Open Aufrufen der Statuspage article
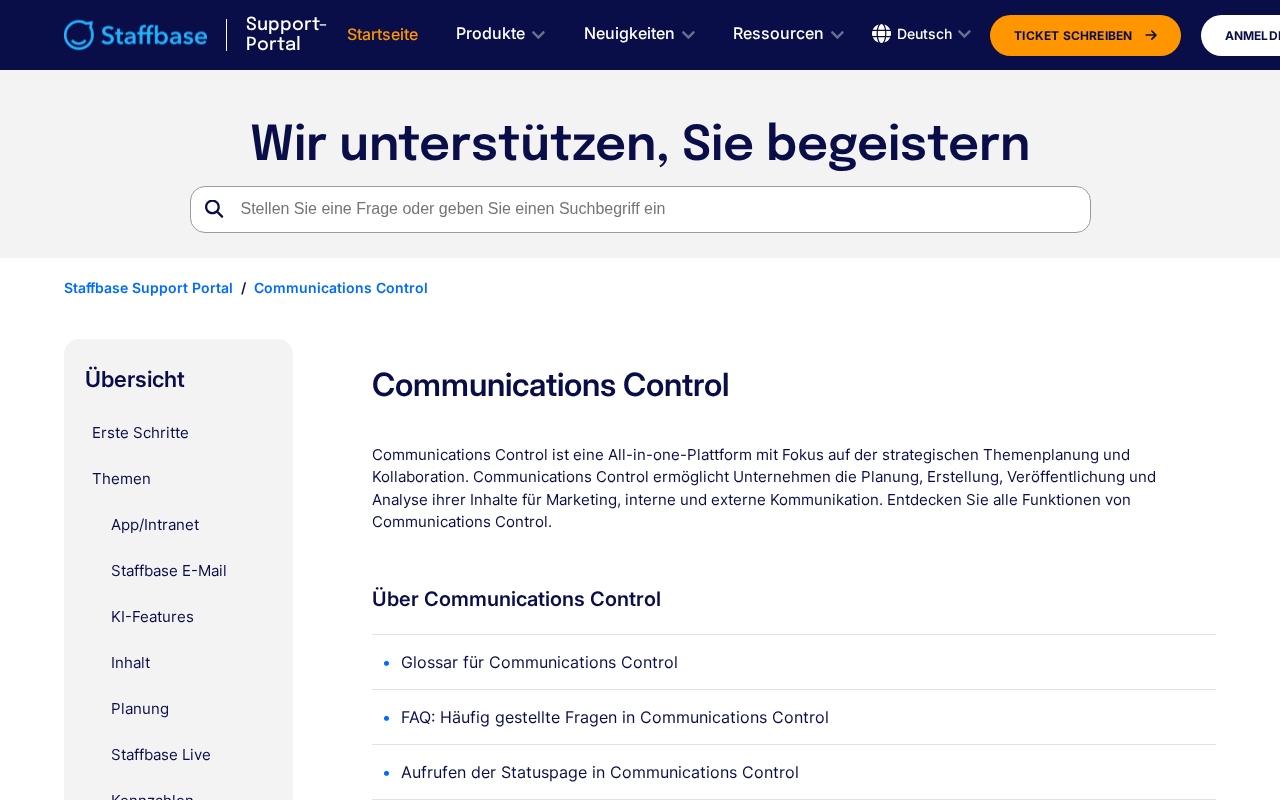Screen dimensions: 1280x800 pyautogui.click(x=600, y=772)
